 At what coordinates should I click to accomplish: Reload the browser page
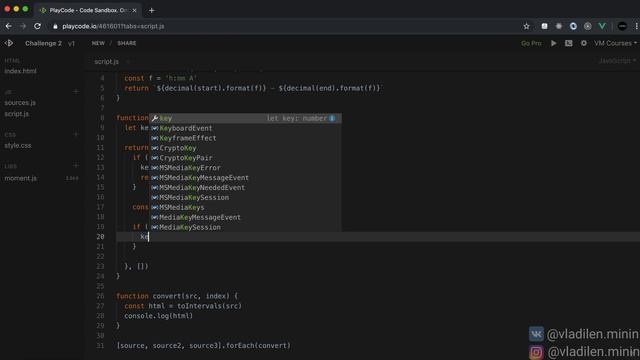[x=38, y=26]
